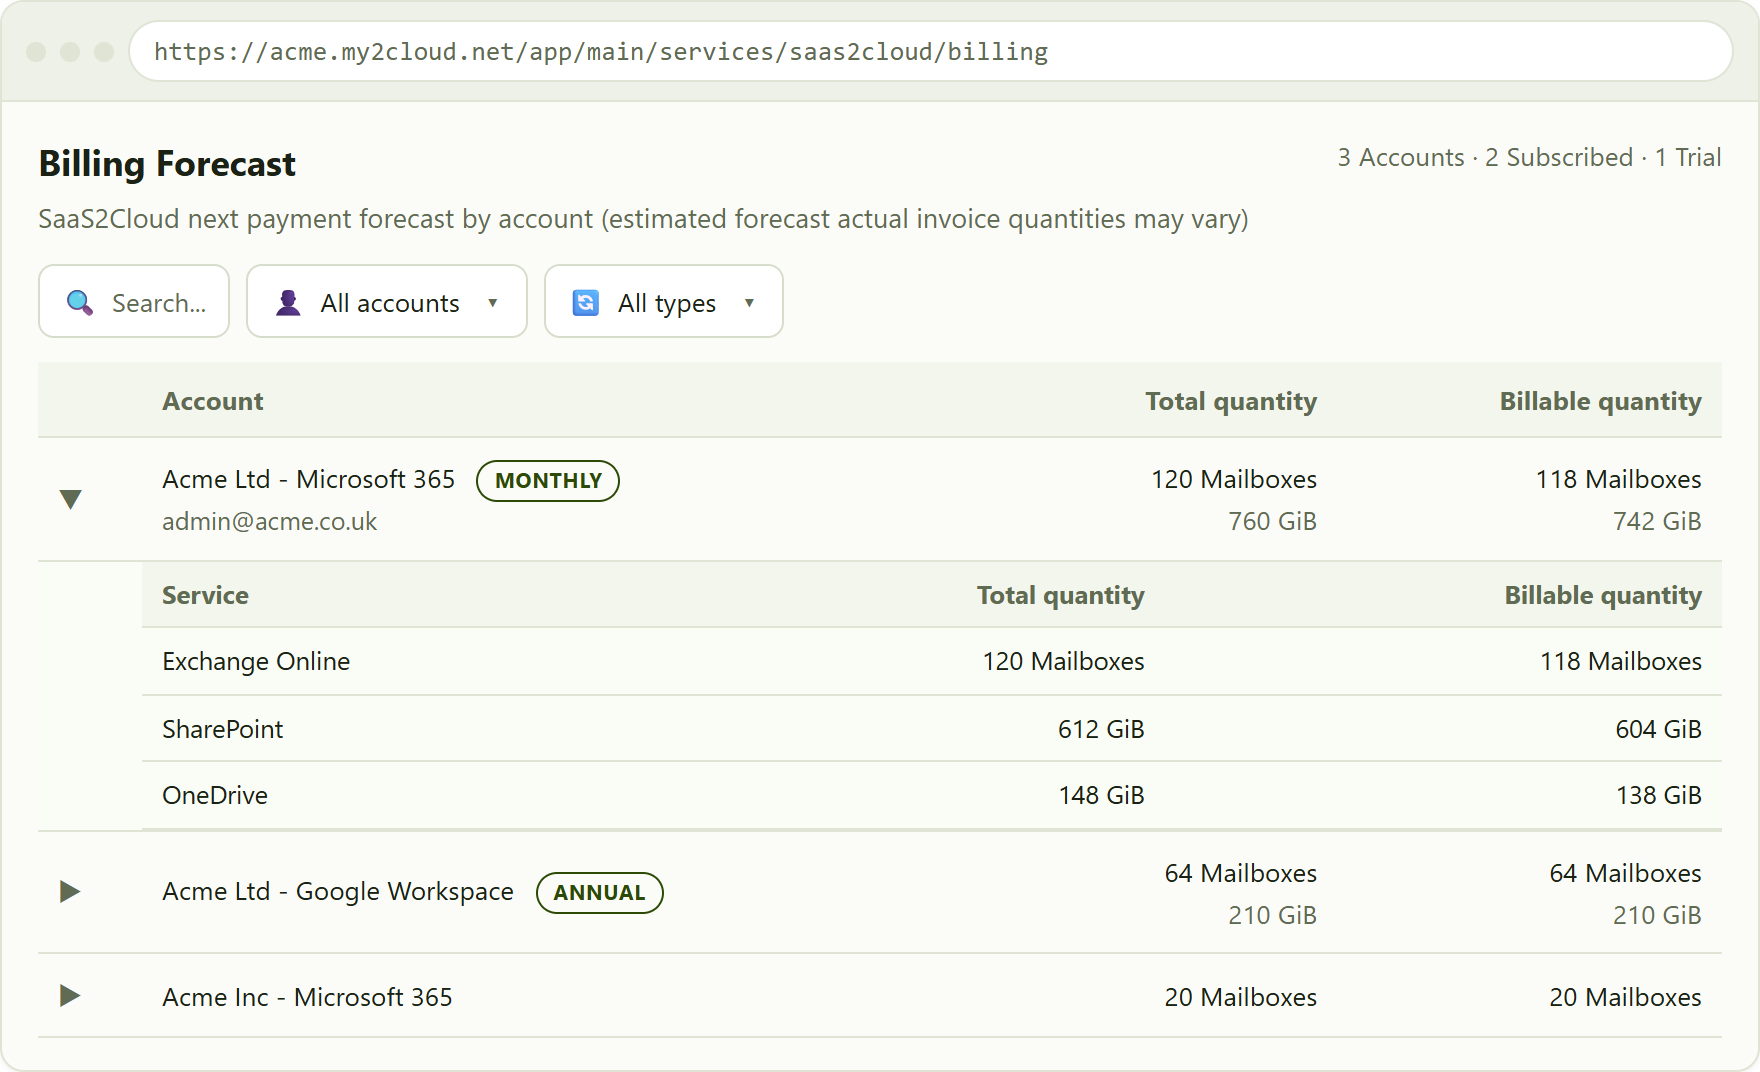Open the All accounts dropdown
Screen dimensions: 1760x1072
[387, 301]
